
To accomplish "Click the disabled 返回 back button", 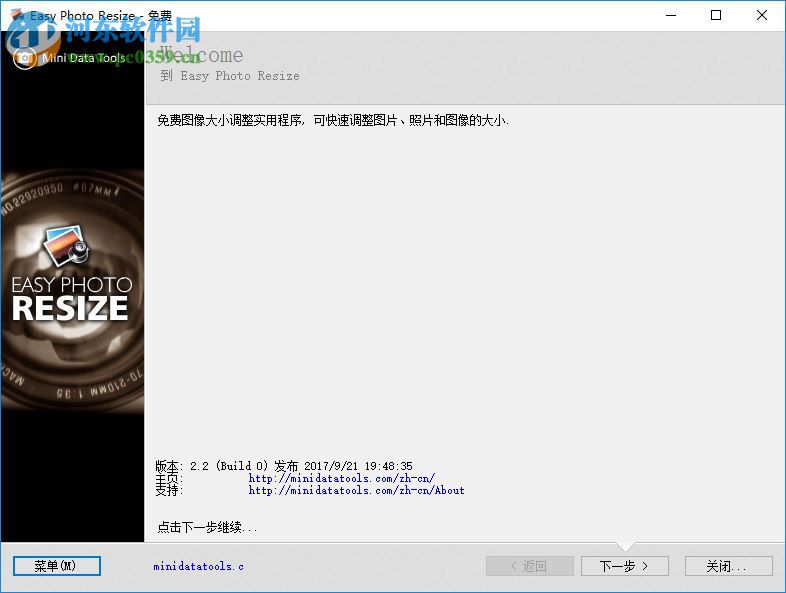I will point(530,566).
